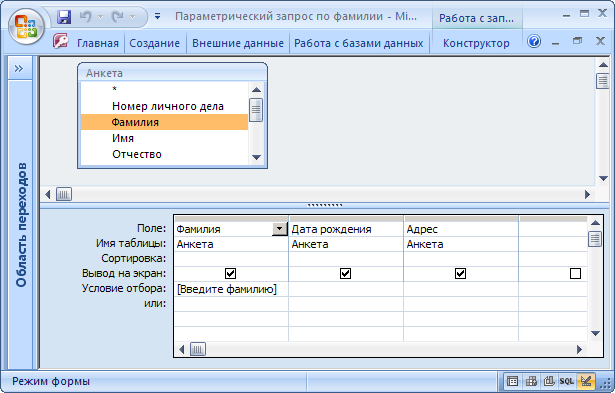Open the Office button menu
615x393 pixels.
[x=26, y=27]
